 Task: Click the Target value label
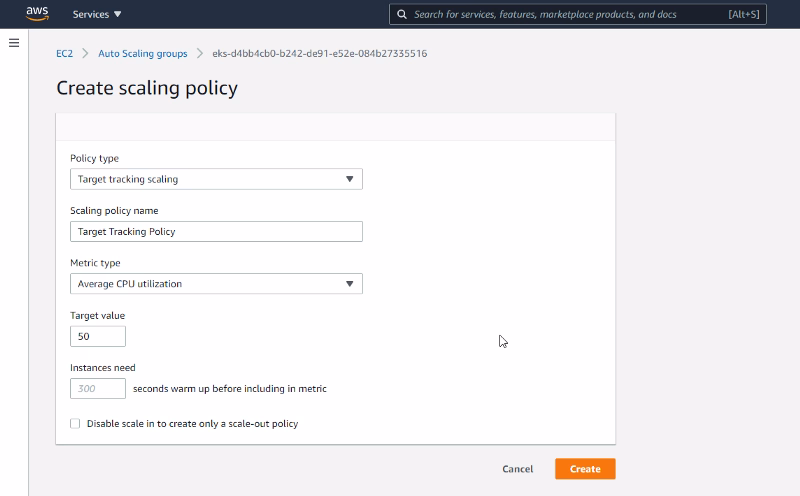[x=97, y=315]
